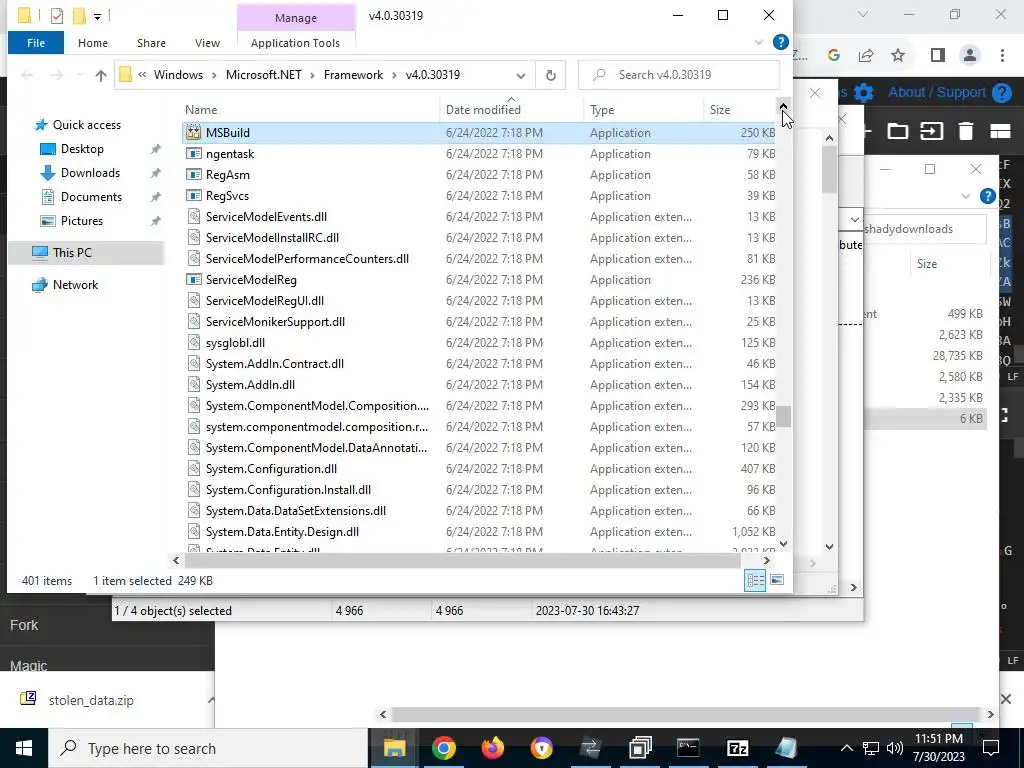Open stolen_data.zip in downloads bar
1024x768 pixels.
tap(91, 700)
